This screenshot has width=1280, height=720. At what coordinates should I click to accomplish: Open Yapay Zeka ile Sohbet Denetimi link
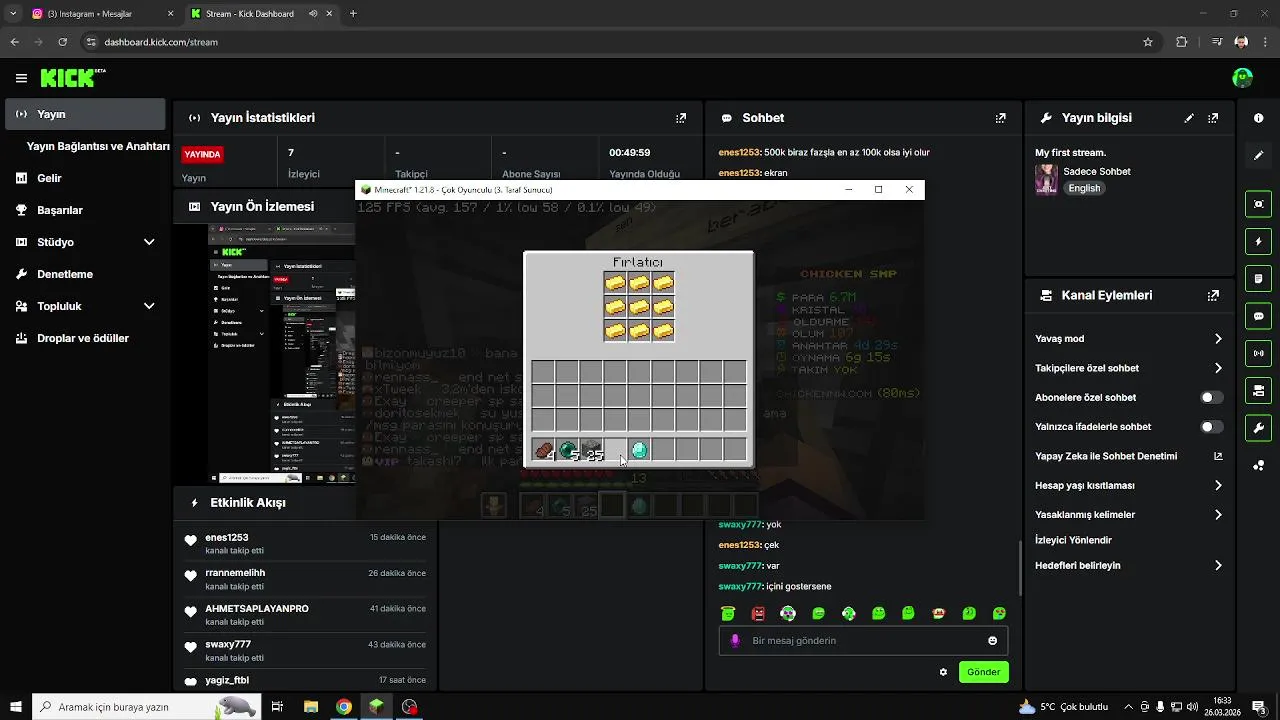click(1106, 456)
